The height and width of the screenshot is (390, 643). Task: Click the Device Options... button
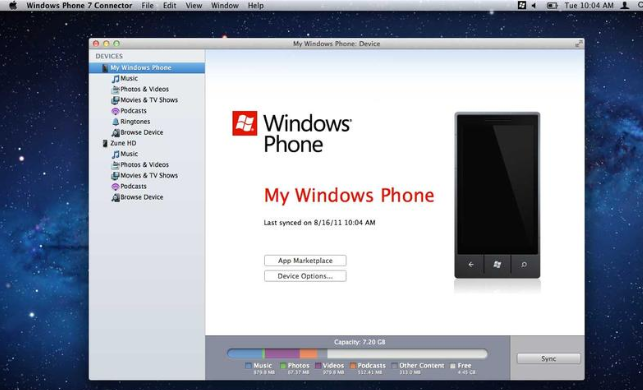305,276
